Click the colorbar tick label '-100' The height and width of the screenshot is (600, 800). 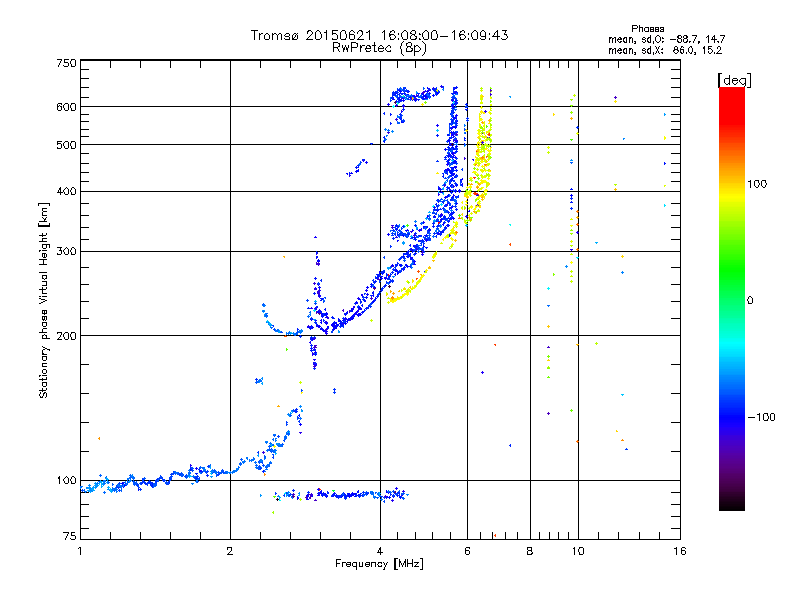(x=761, y=417)
